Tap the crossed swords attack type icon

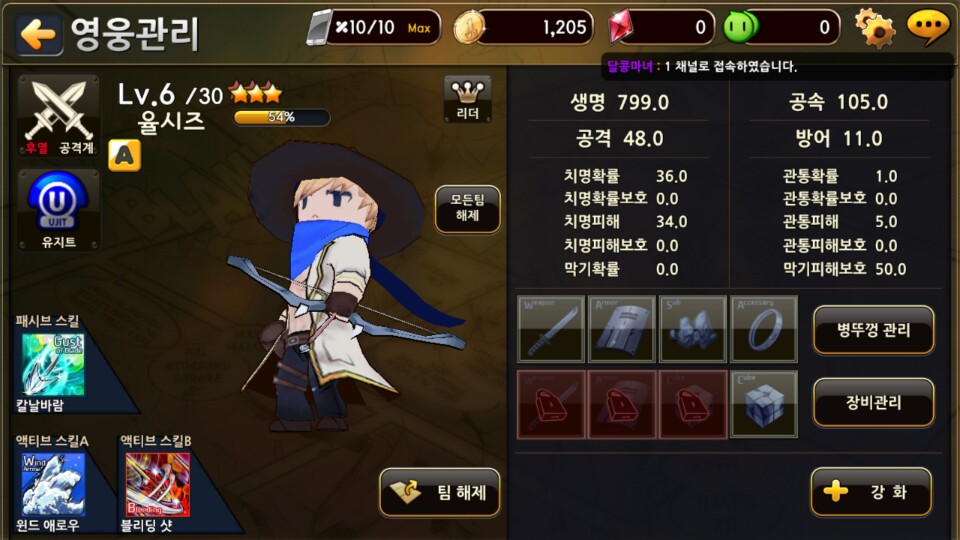click(59, 115)
